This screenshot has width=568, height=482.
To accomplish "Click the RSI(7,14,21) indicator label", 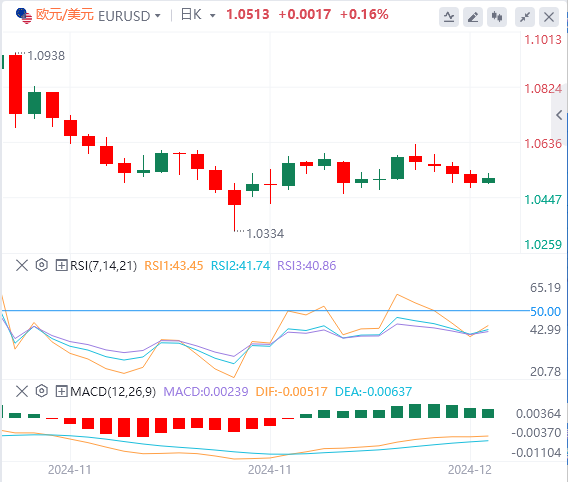I will pyautogui.click(x=104, y=265).
